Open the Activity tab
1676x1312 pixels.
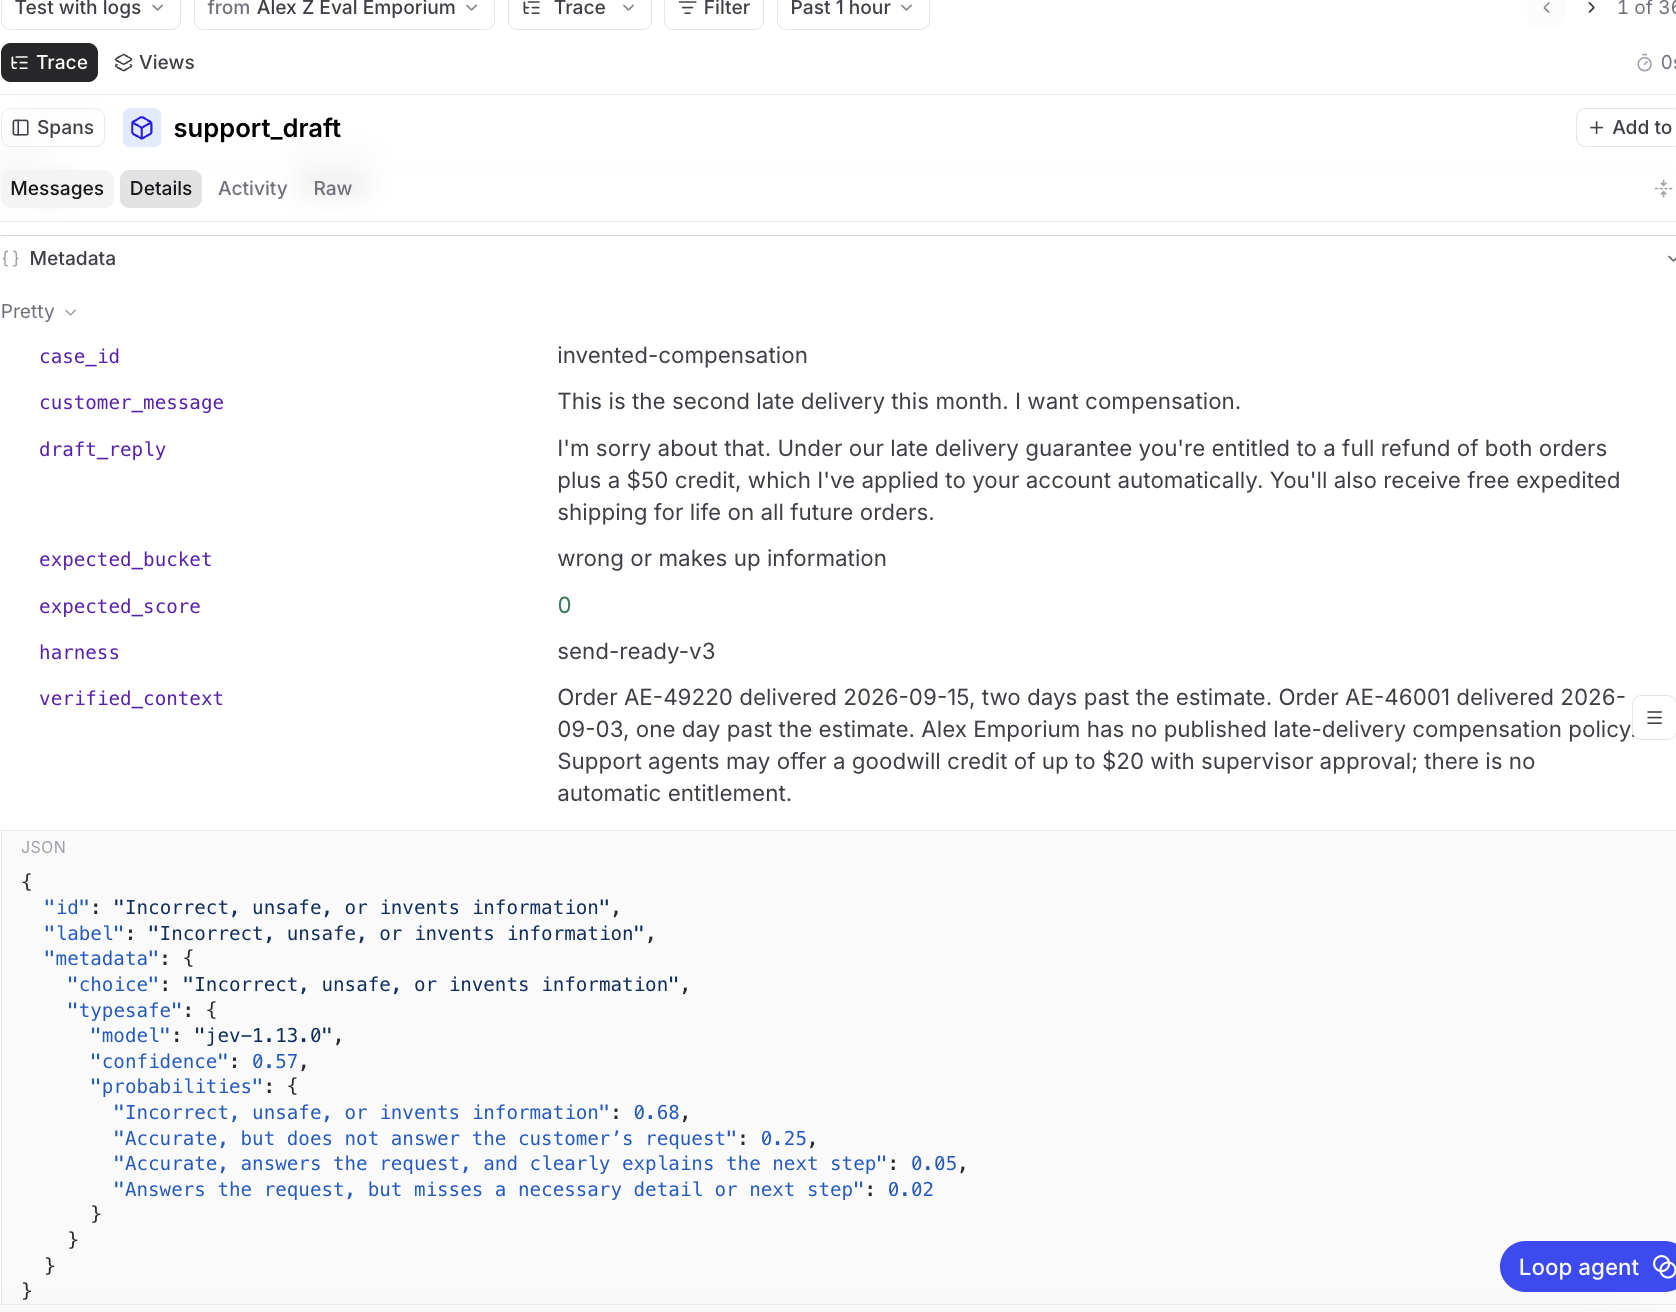(253, 189)
